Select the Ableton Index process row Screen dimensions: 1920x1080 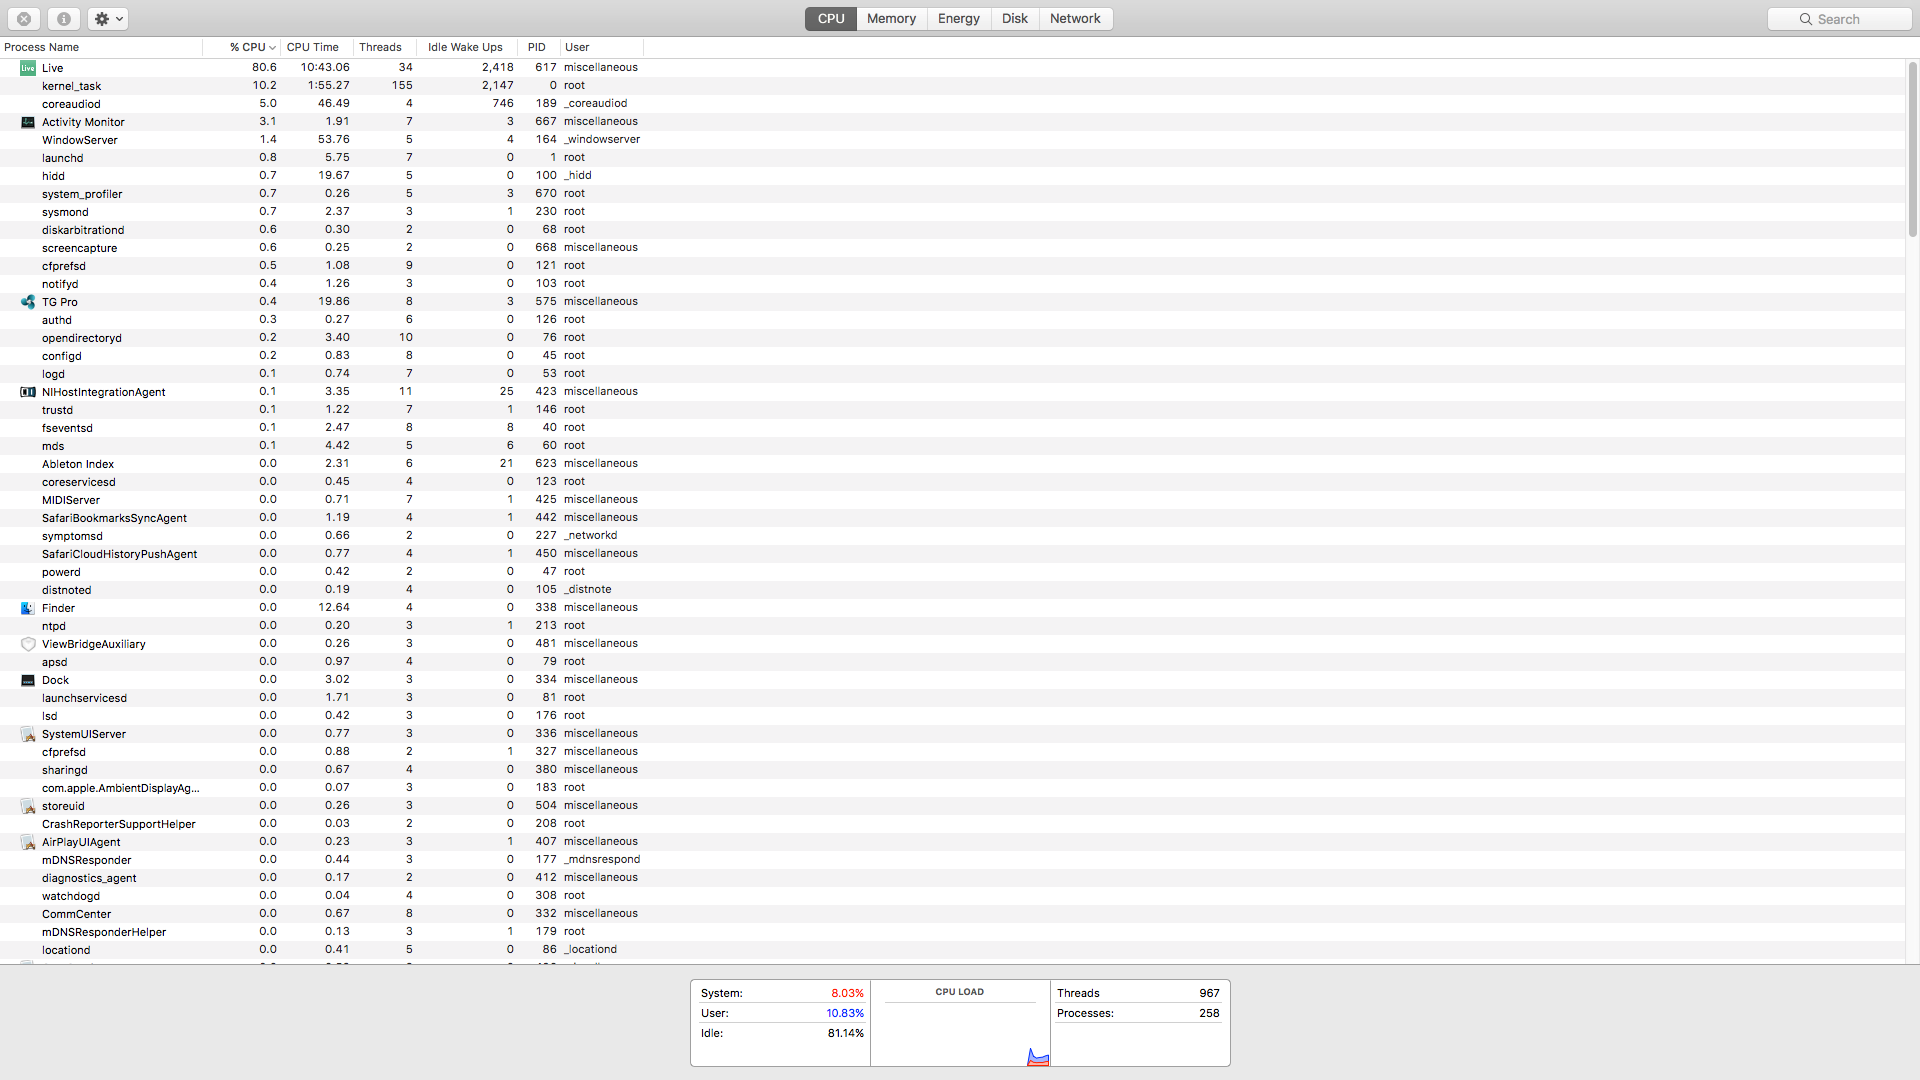(952, 464)
